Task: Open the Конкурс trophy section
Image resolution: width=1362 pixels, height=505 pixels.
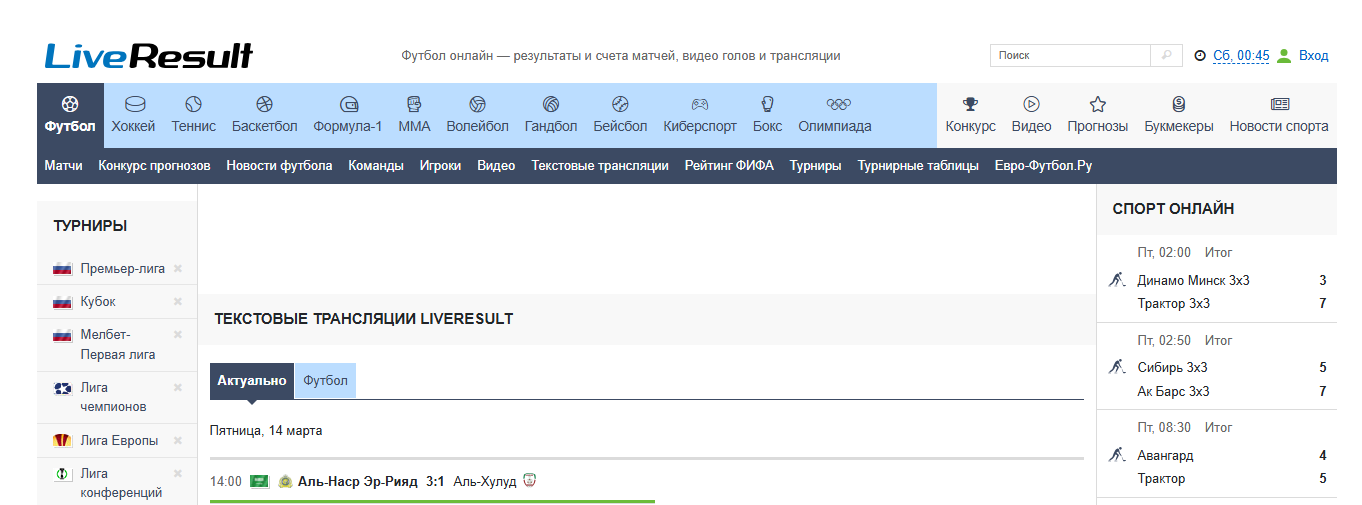Action: point(971,115)
